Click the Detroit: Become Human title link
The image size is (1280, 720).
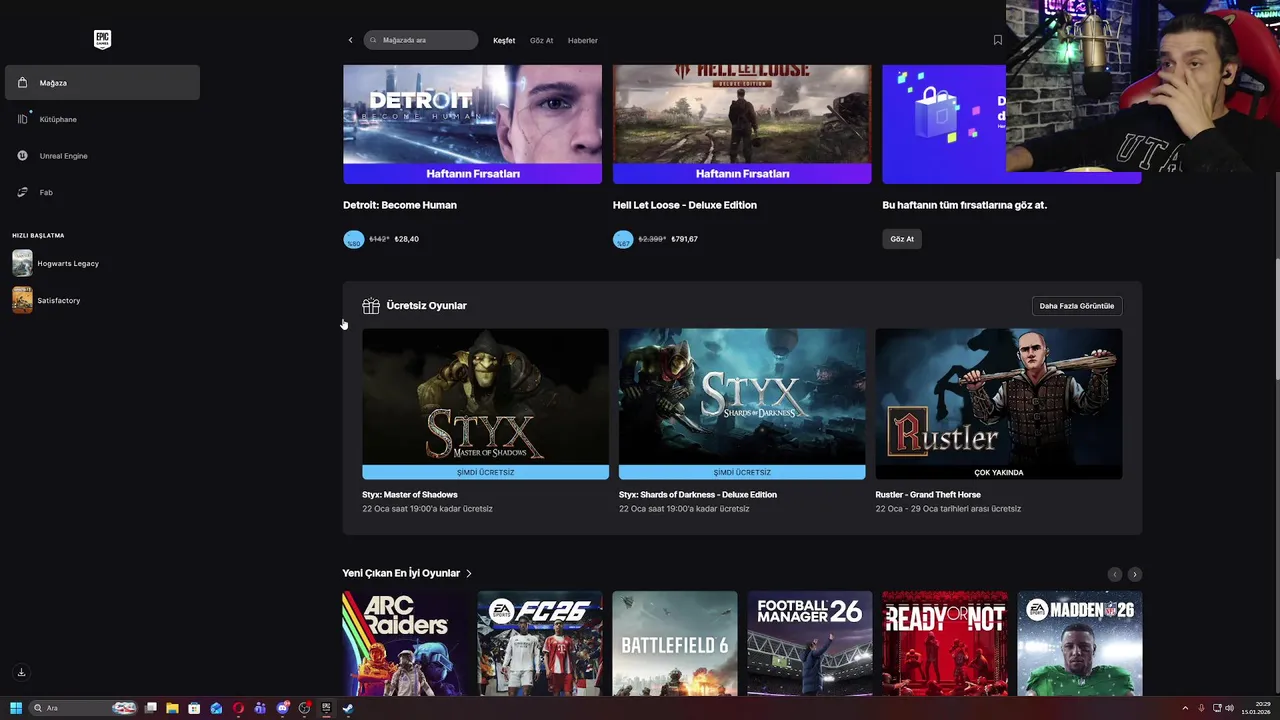[x=400, y=205]
